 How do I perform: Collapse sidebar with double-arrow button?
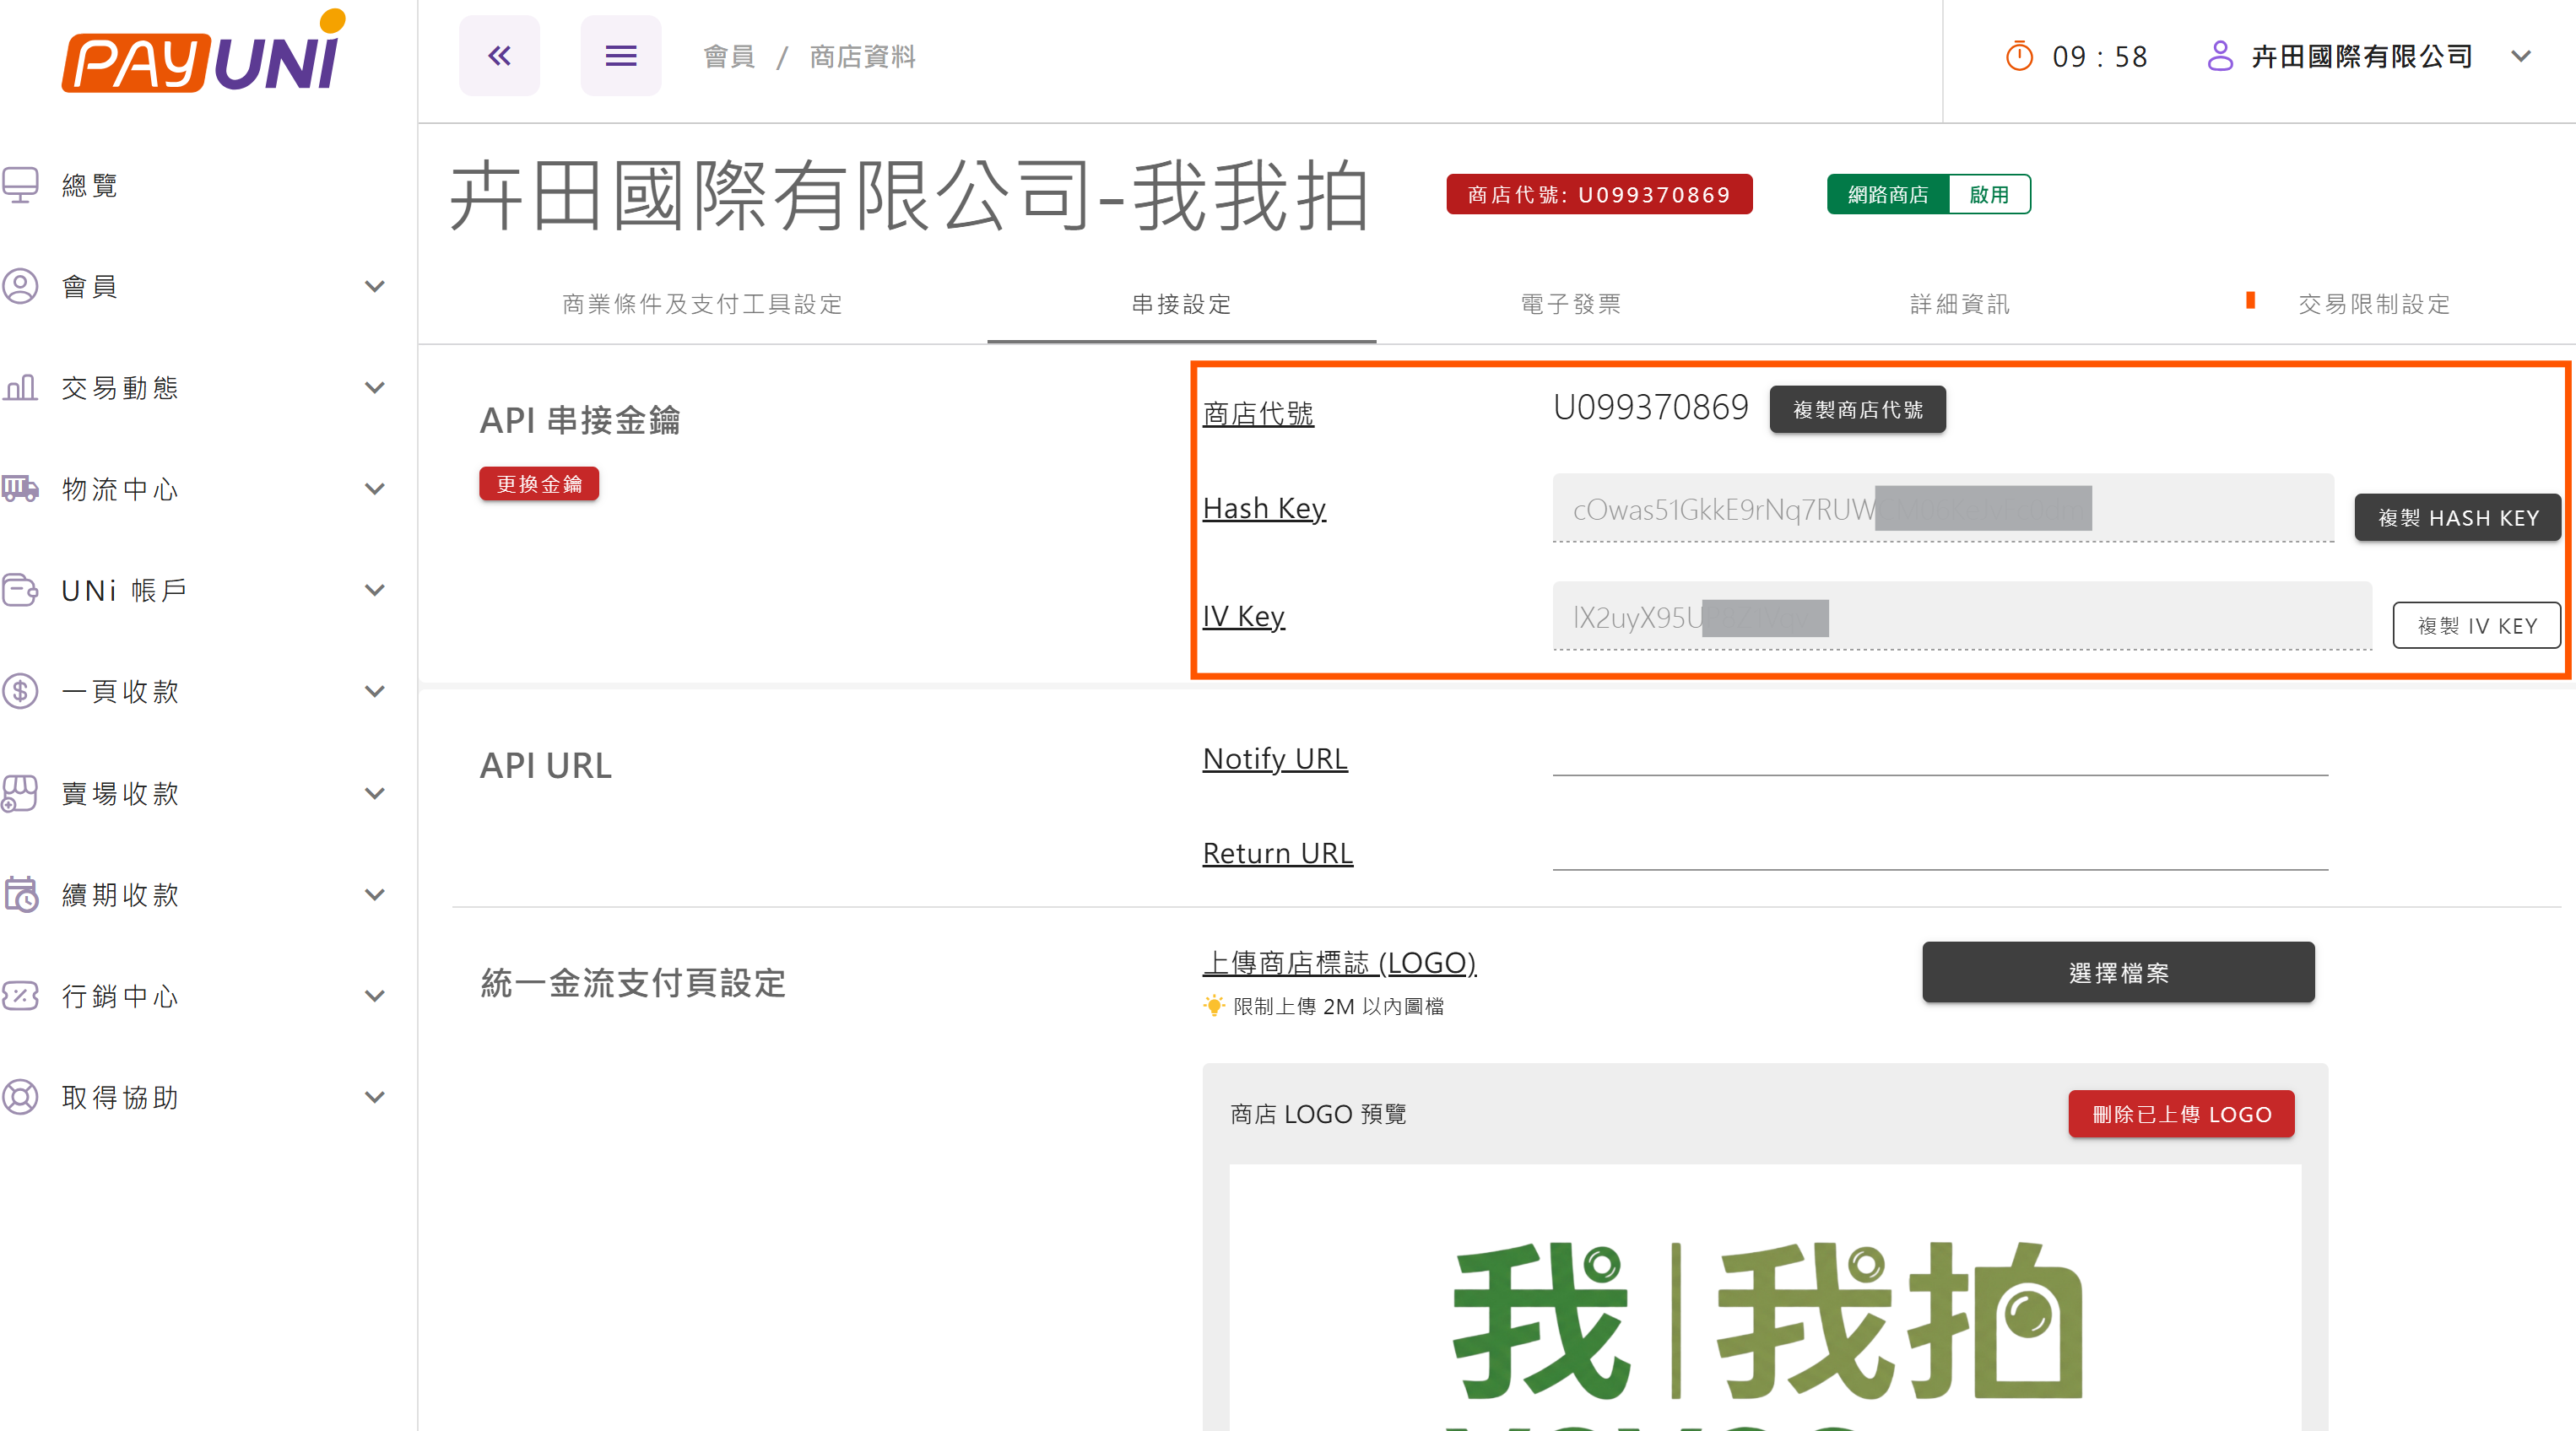point(499,56)
